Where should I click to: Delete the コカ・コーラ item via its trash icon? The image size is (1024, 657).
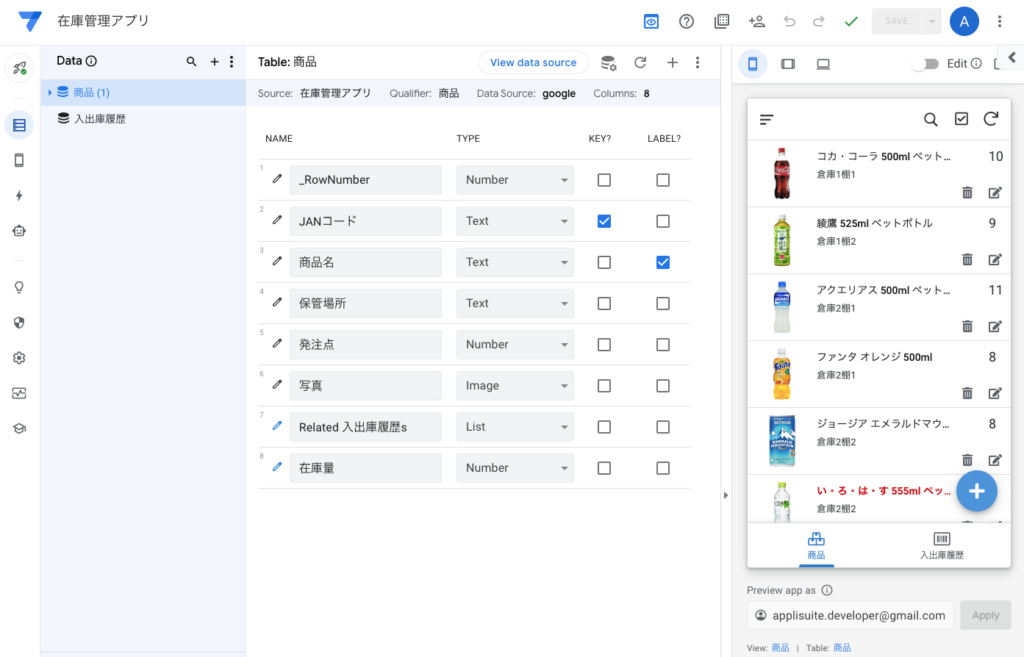pyautogui.click(x=967, y=192)
